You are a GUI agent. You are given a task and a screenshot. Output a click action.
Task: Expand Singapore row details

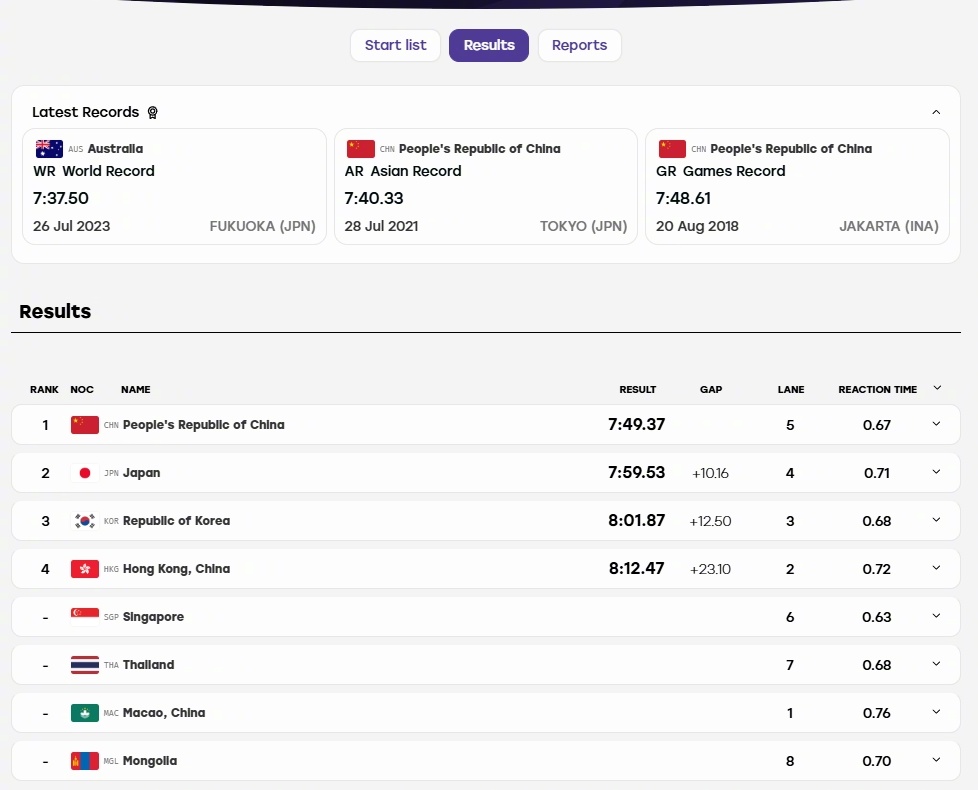tap(936, 616)
